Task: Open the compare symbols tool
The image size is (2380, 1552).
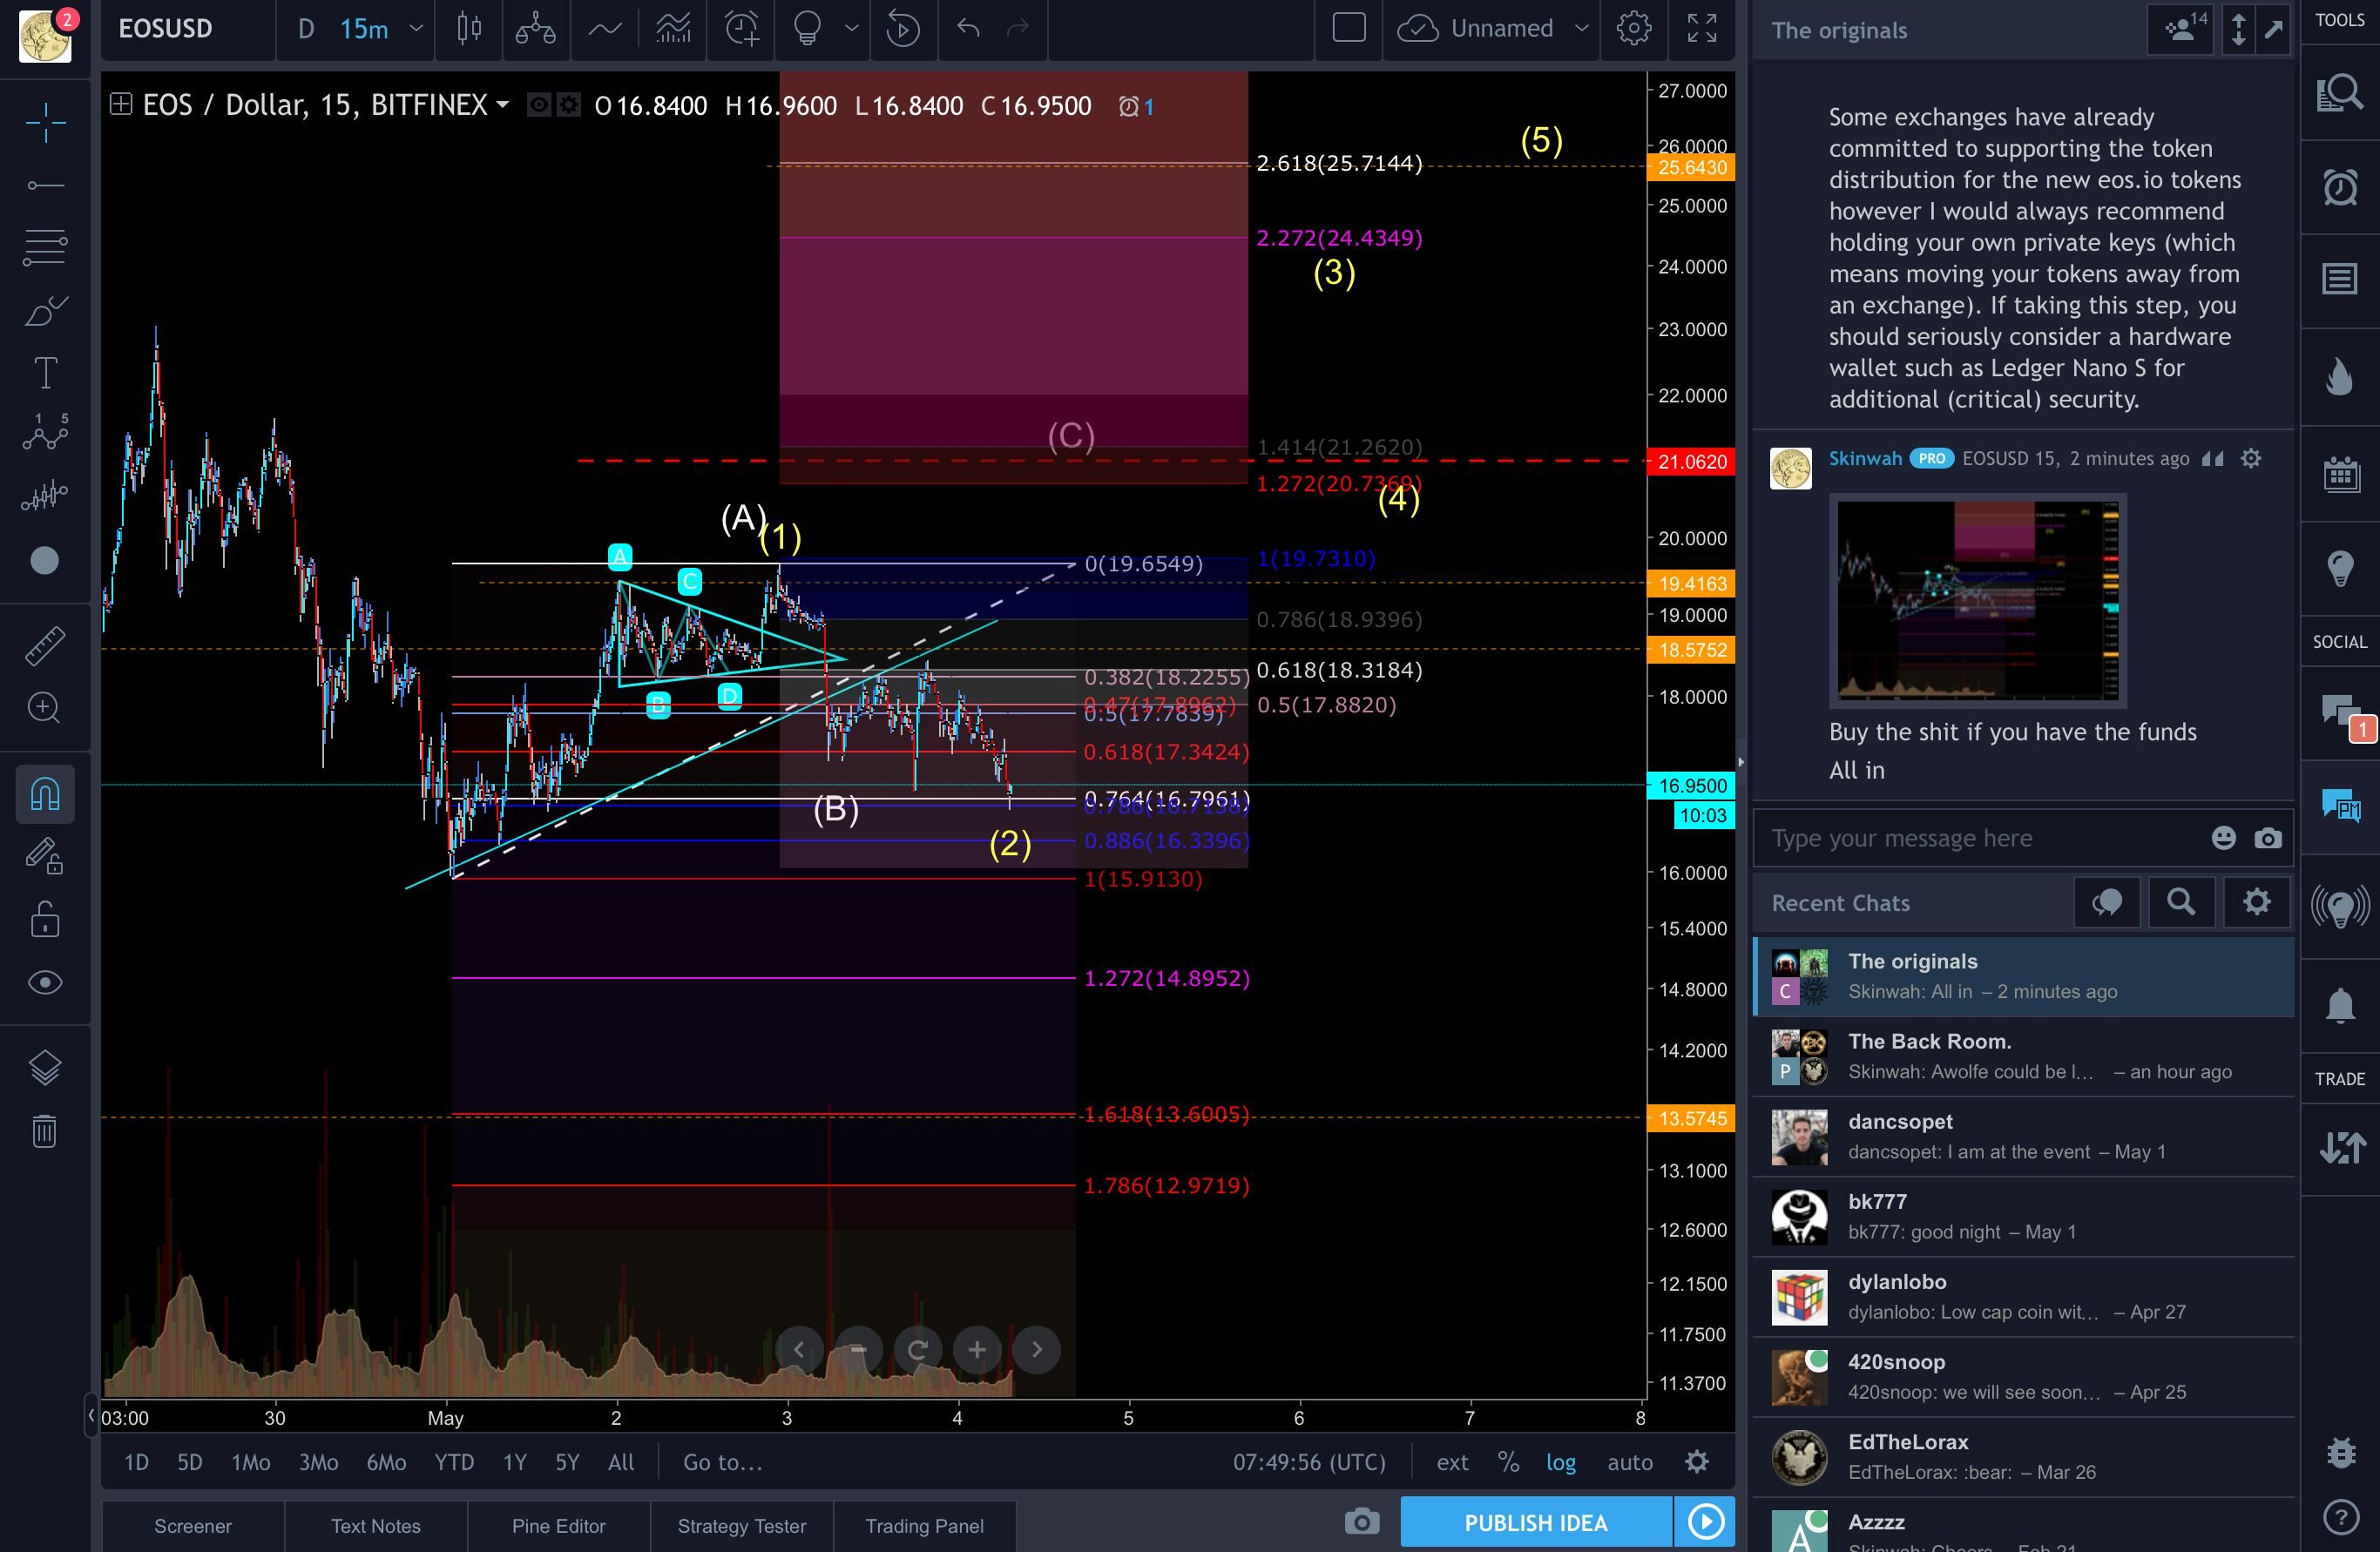Action: click(x=536, y=29)
